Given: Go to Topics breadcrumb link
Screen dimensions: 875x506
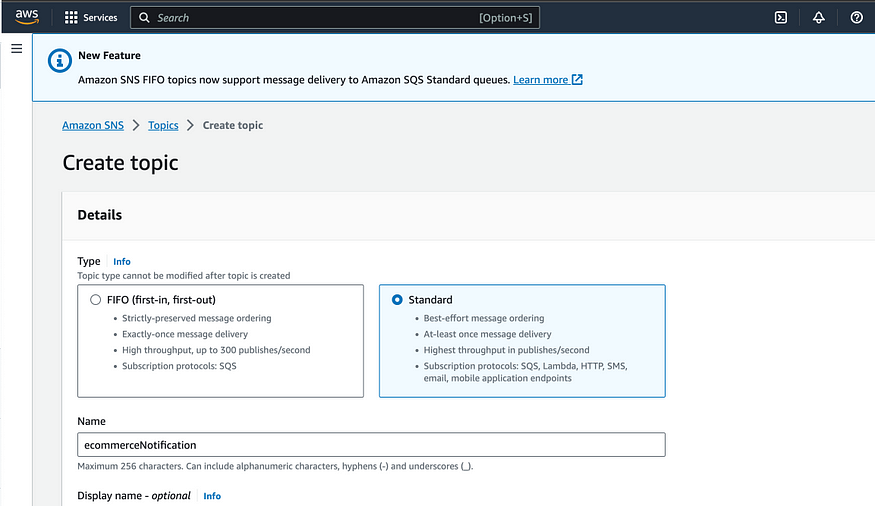Looking at the screenshot, I should click(163, 125).
